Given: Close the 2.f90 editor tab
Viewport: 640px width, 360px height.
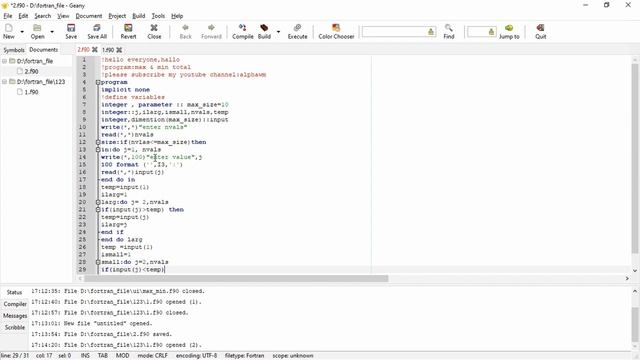Looking at the screenshot, I should tap(95, 50).
